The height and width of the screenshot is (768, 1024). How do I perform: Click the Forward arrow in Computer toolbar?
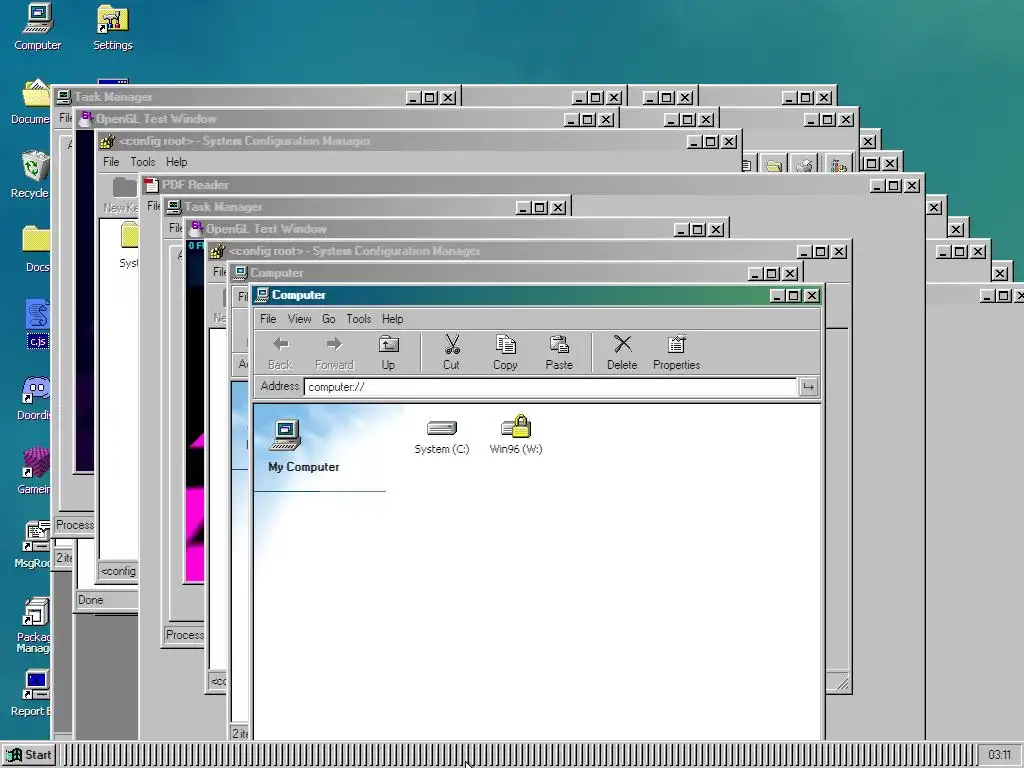pyautogui.click(x=334, y=353)
